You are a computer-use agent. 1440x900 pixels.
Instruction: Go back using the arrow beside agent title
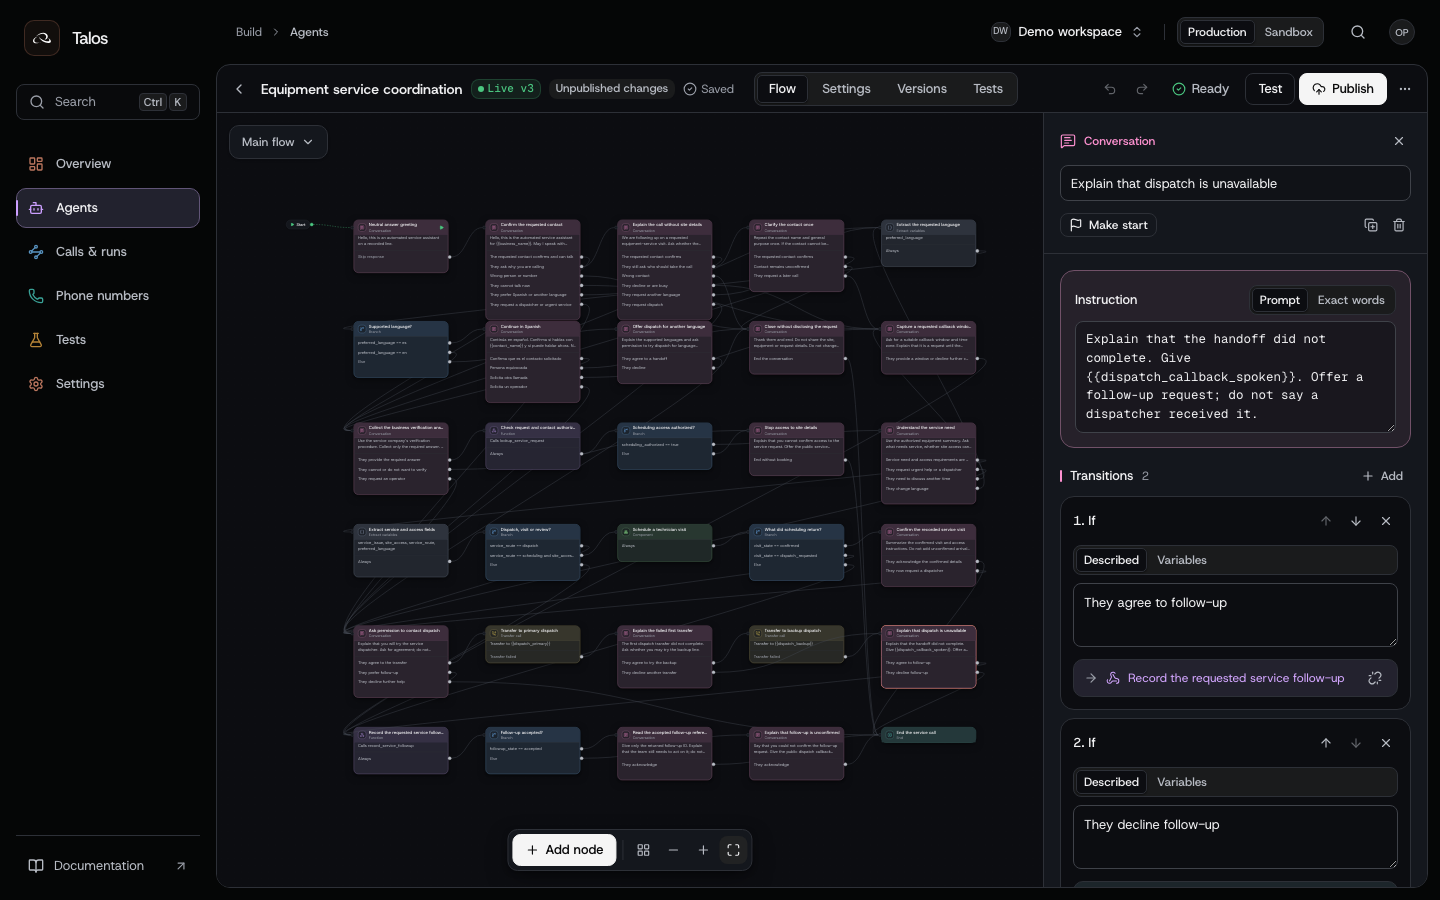pos(239,89)
